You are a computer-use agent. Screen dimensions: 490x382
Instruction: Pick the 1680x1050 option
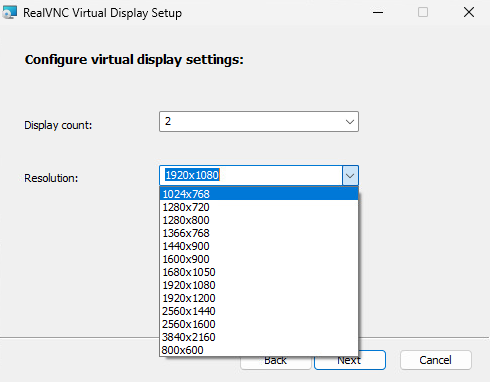pos(259,272)
